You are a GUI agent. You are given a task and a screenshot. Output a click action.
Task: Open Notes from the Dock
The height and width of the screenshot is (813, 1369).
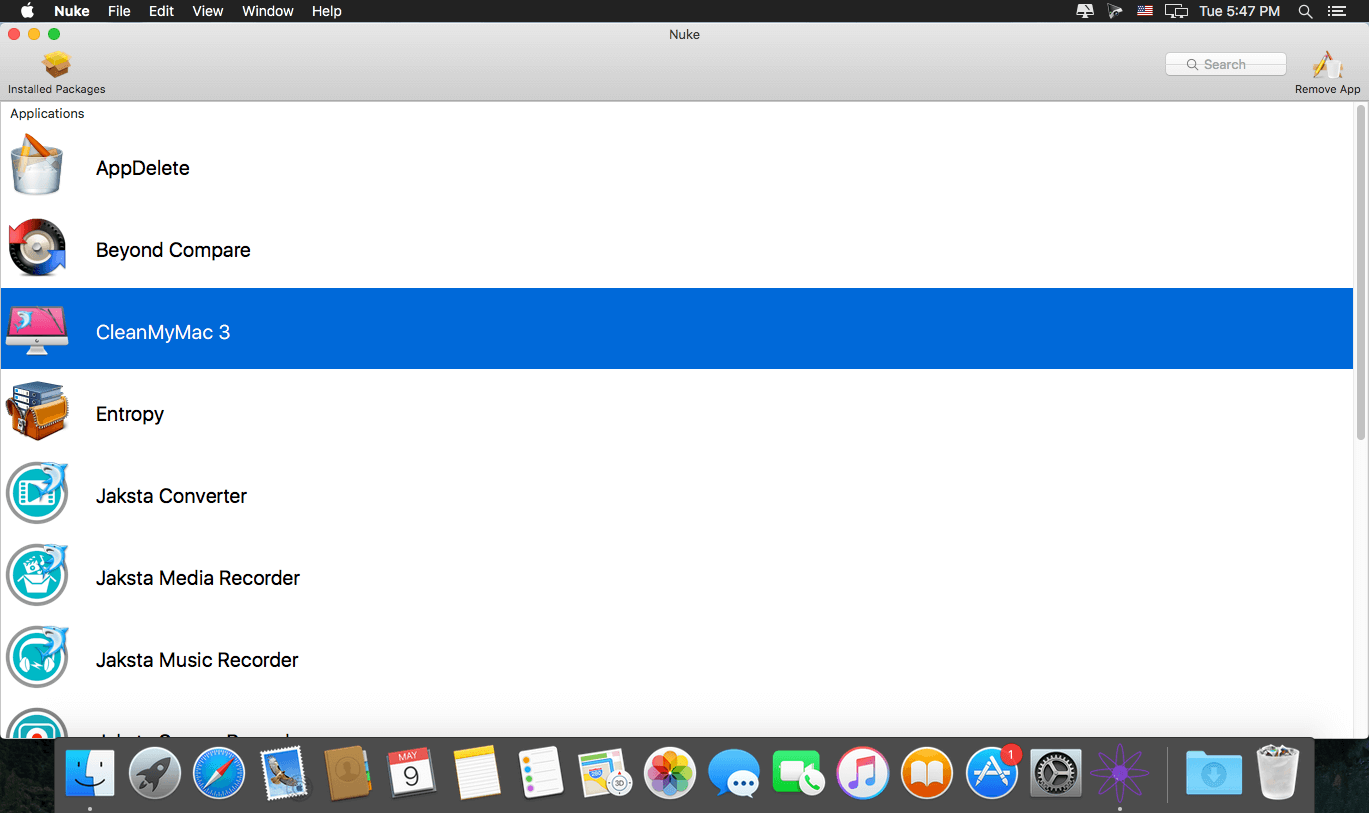click(476, 773)
